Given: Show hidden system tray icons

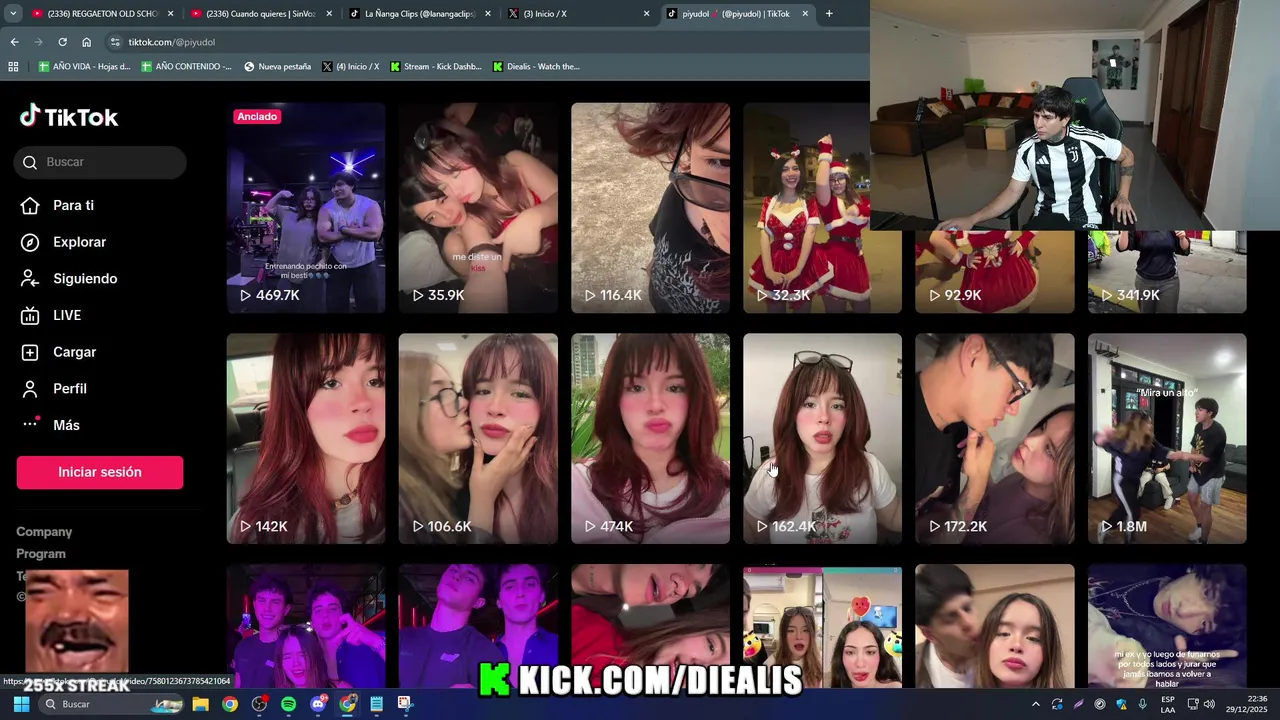Looking at the screenshot, I should 1036,704.
